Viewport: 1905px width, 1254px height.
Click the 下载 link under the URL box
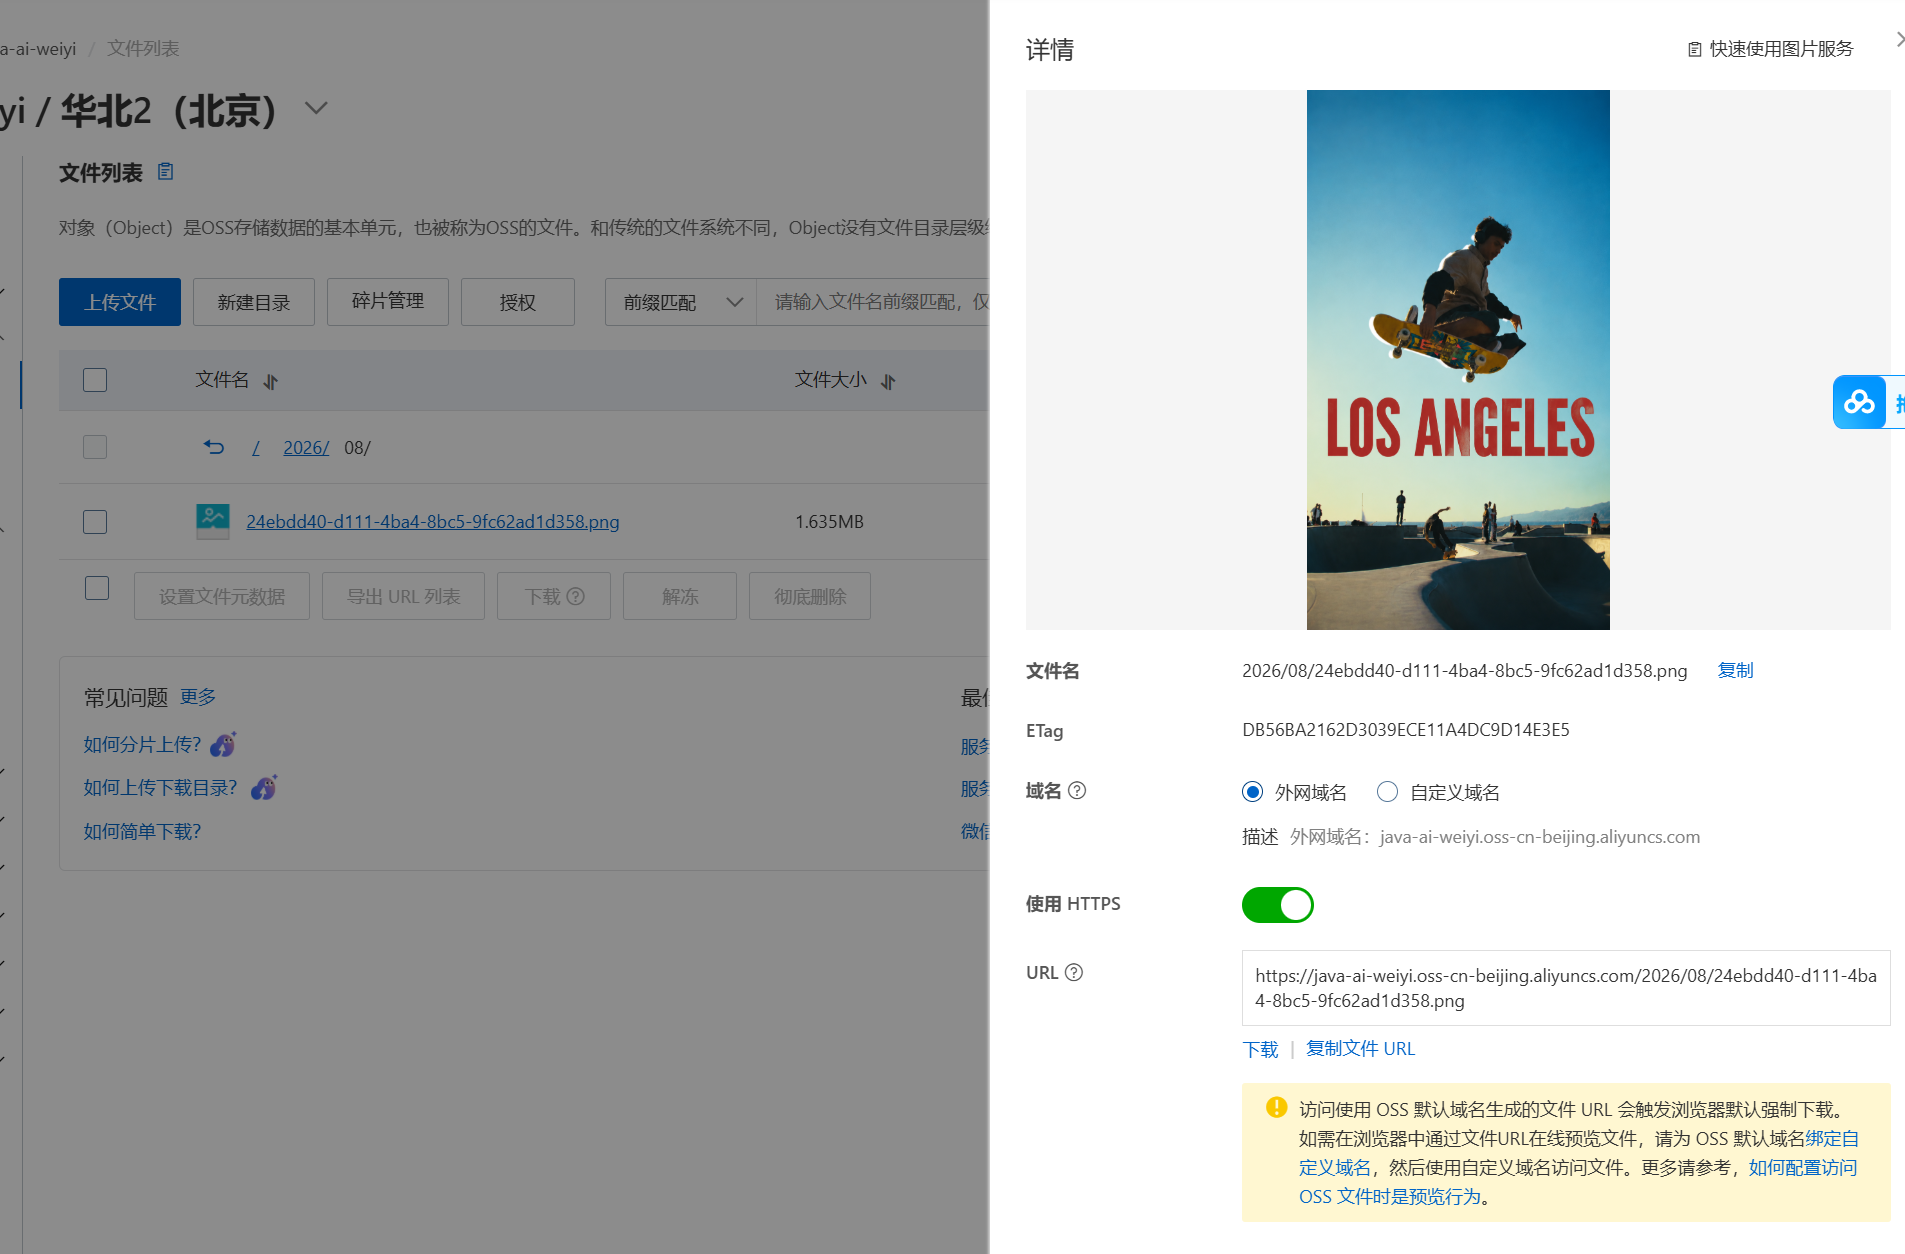click(1260, 1049)
